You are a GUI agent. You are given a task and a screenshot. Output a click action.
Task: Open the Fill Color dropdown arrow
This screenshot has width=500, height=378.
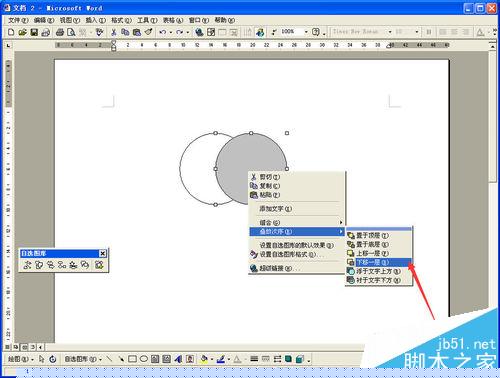212,359
